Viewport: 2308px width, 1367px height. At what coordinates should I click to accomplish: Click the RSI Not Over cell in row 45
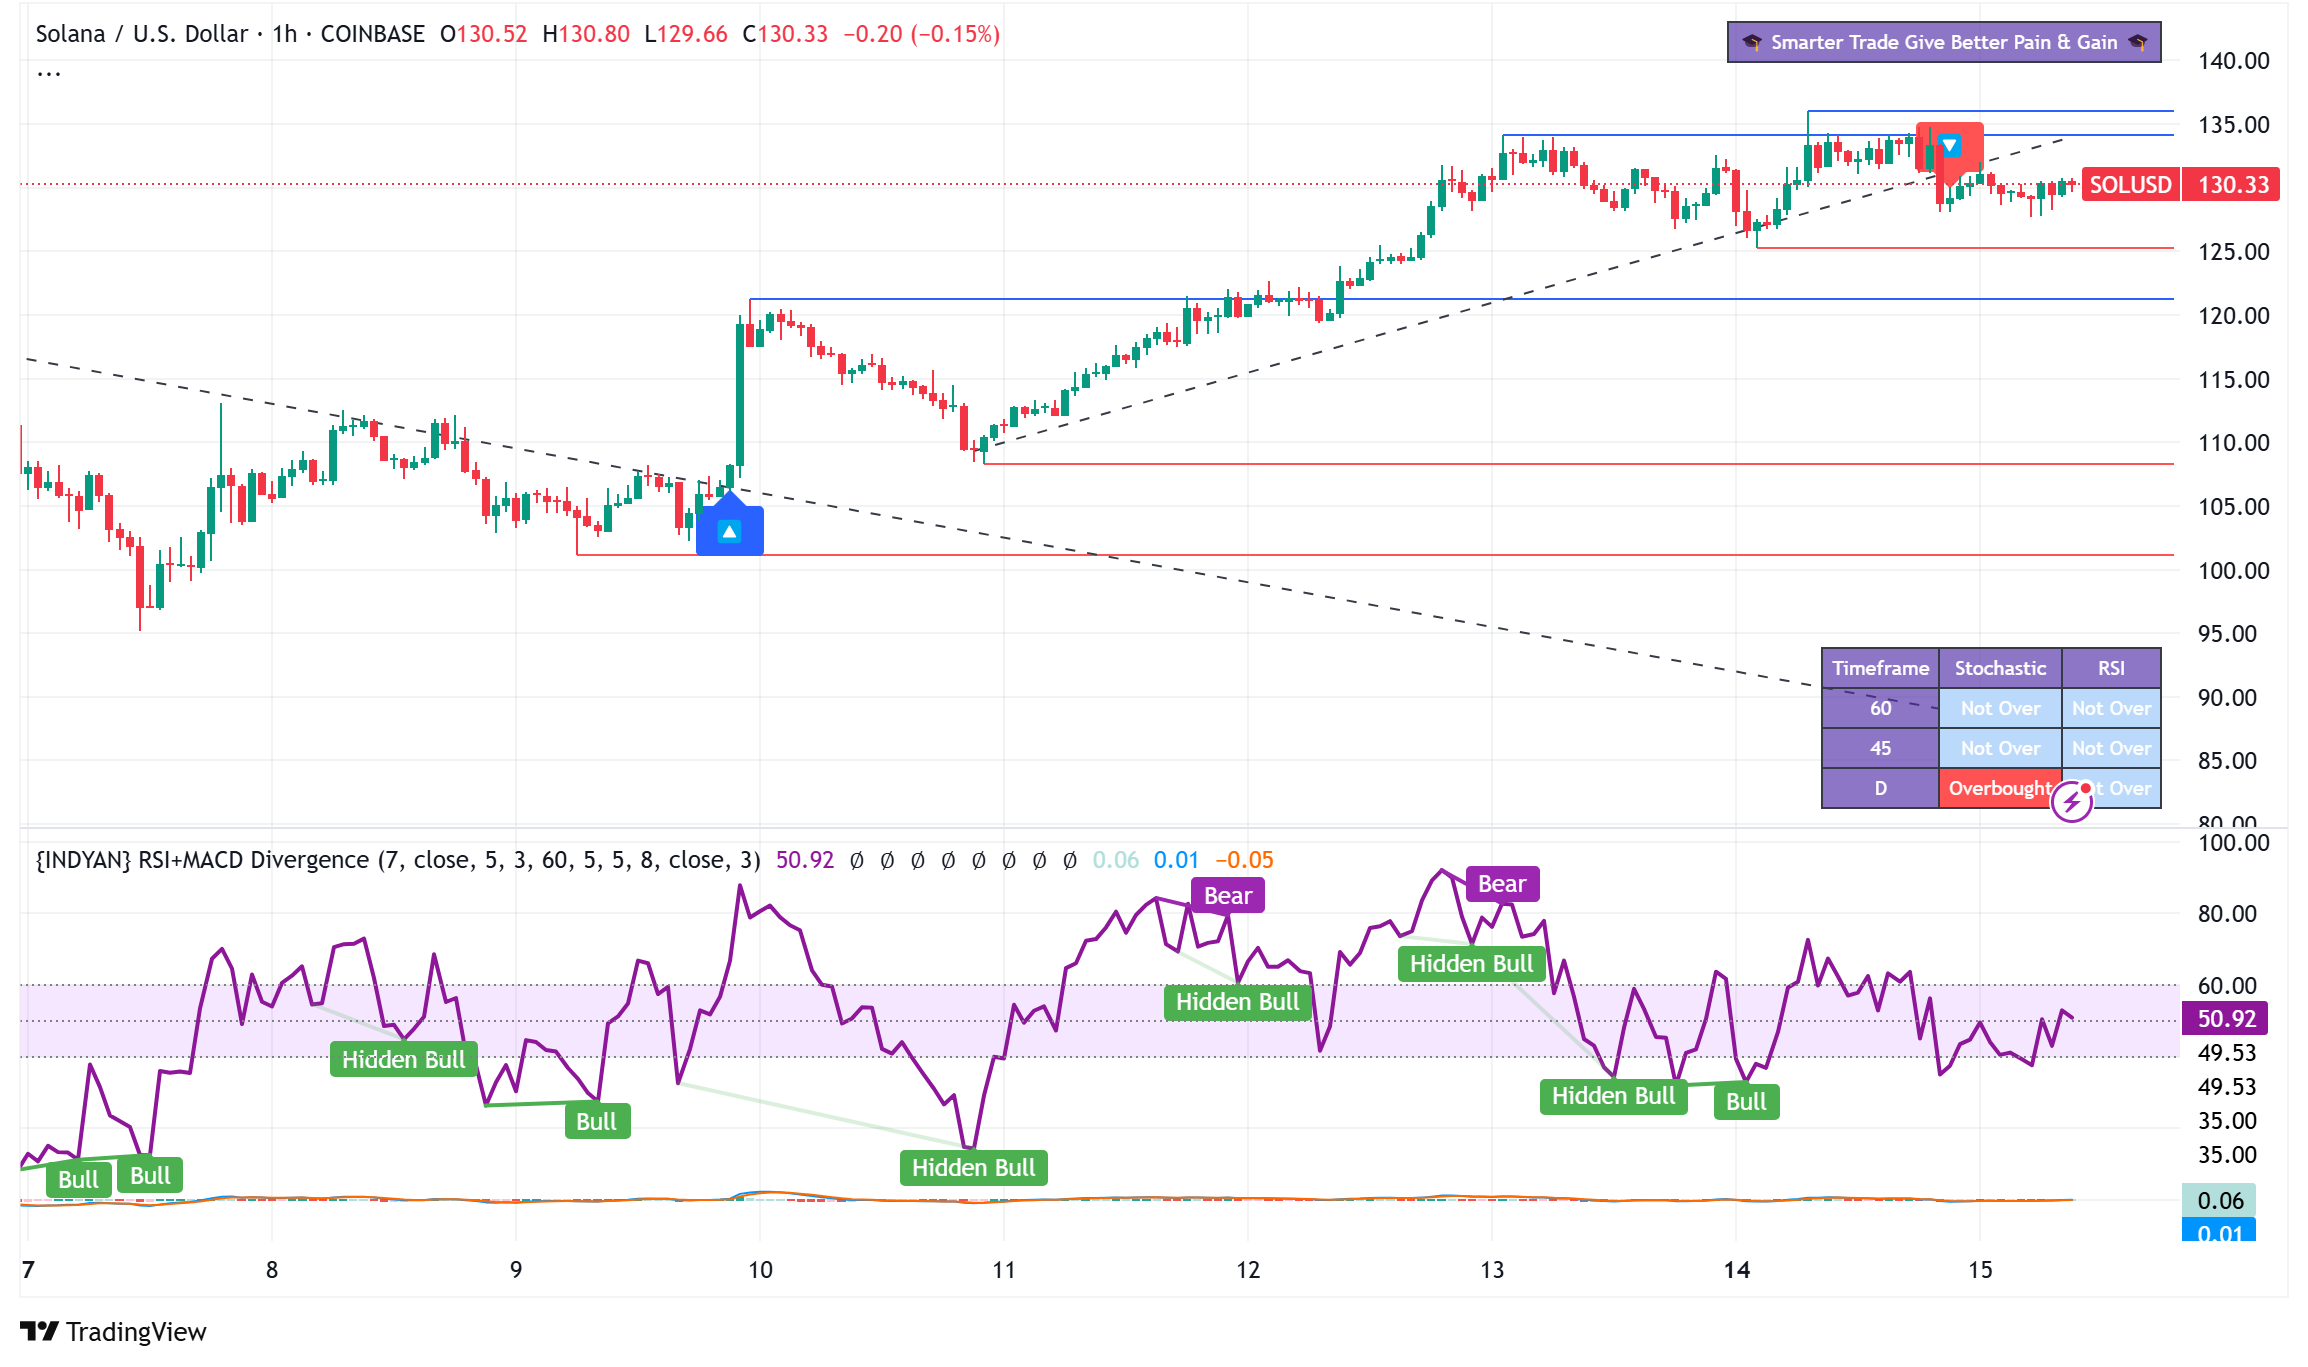pos(2111,748)
